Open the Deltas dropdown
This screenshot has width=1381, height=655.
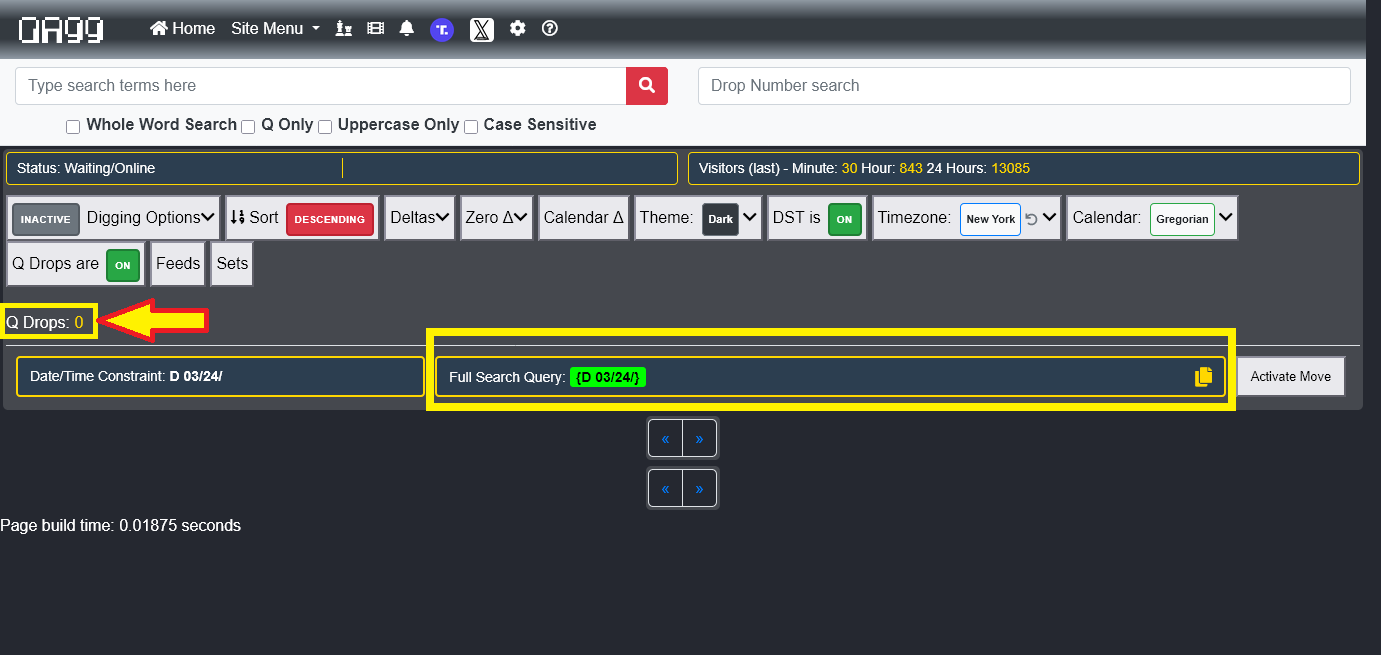[419, 218]
